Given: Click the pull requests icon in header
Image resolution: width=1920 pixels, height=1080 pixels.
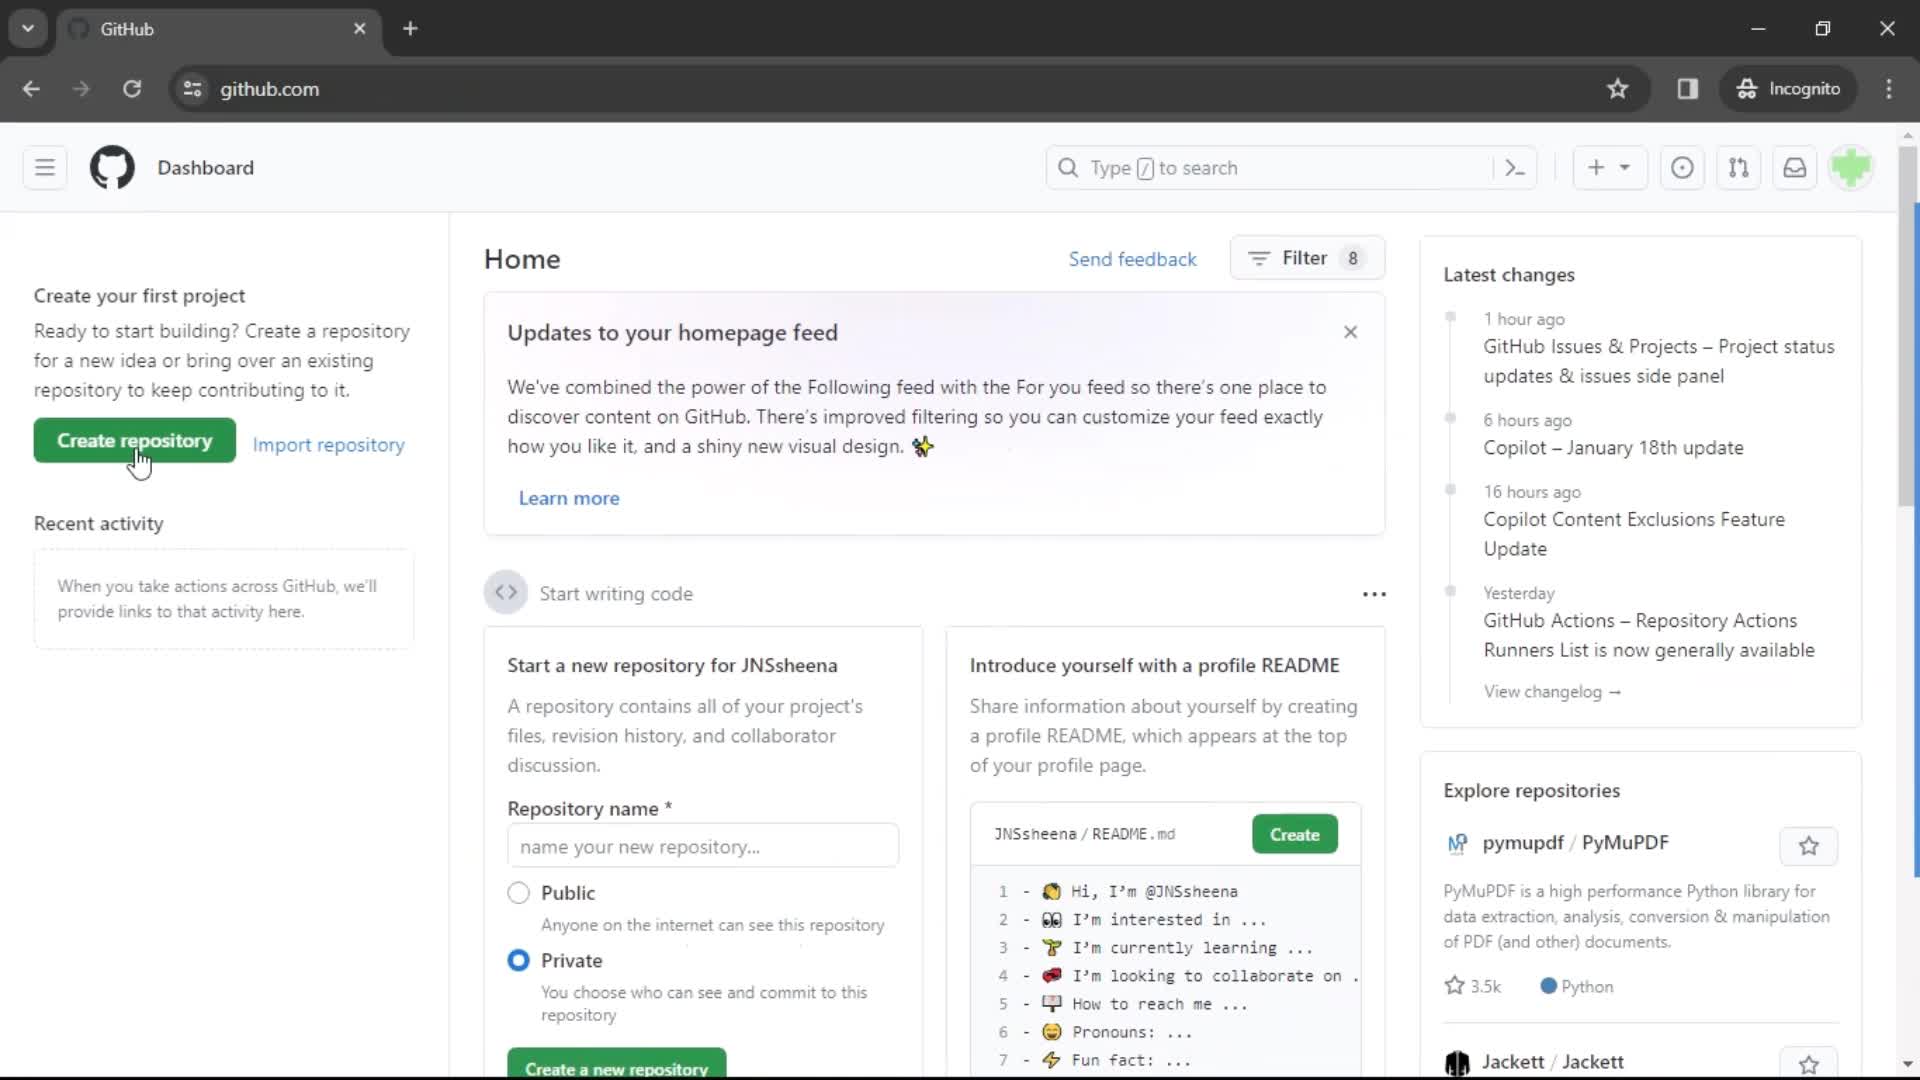Looking at the screenshot, I should (x=1738, y=167).
